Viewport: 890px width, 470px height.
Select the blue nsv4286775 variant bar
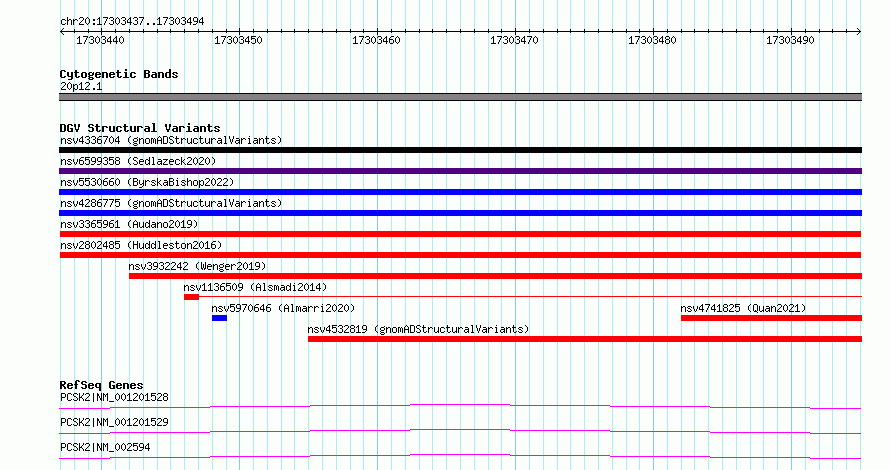(x=460, y=213)
